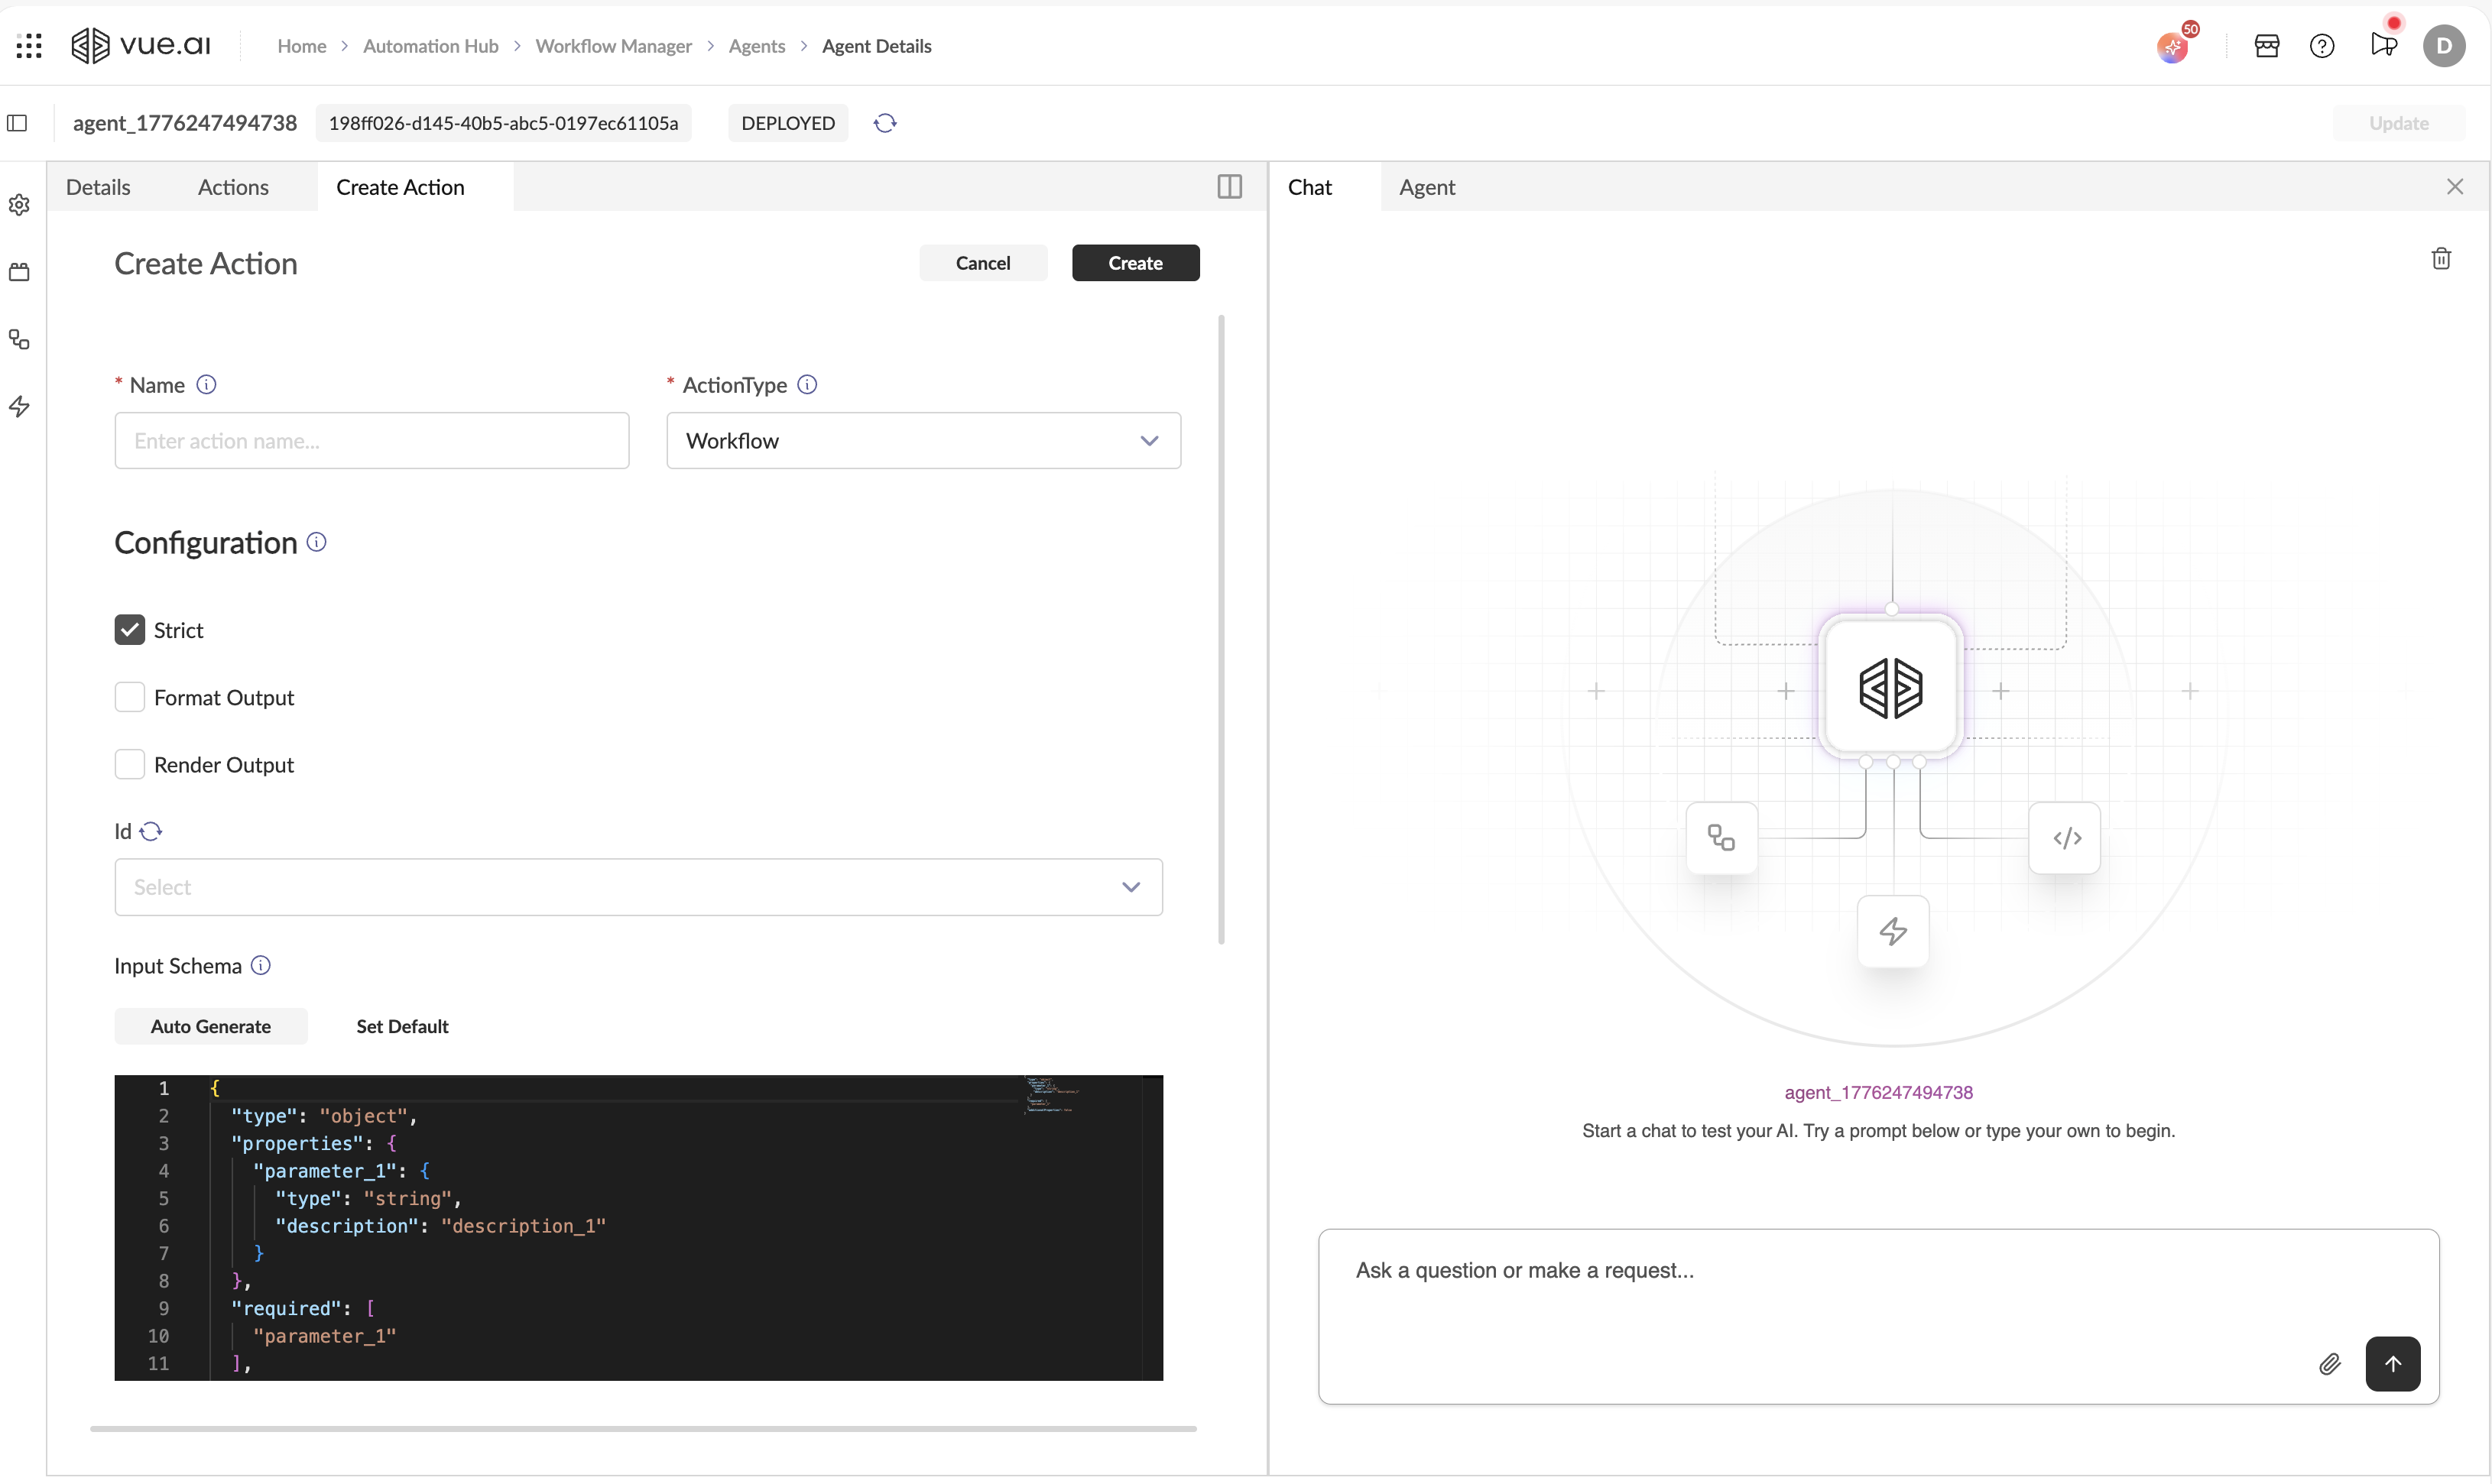Click the vue.ai logo

tap(141, 45)
